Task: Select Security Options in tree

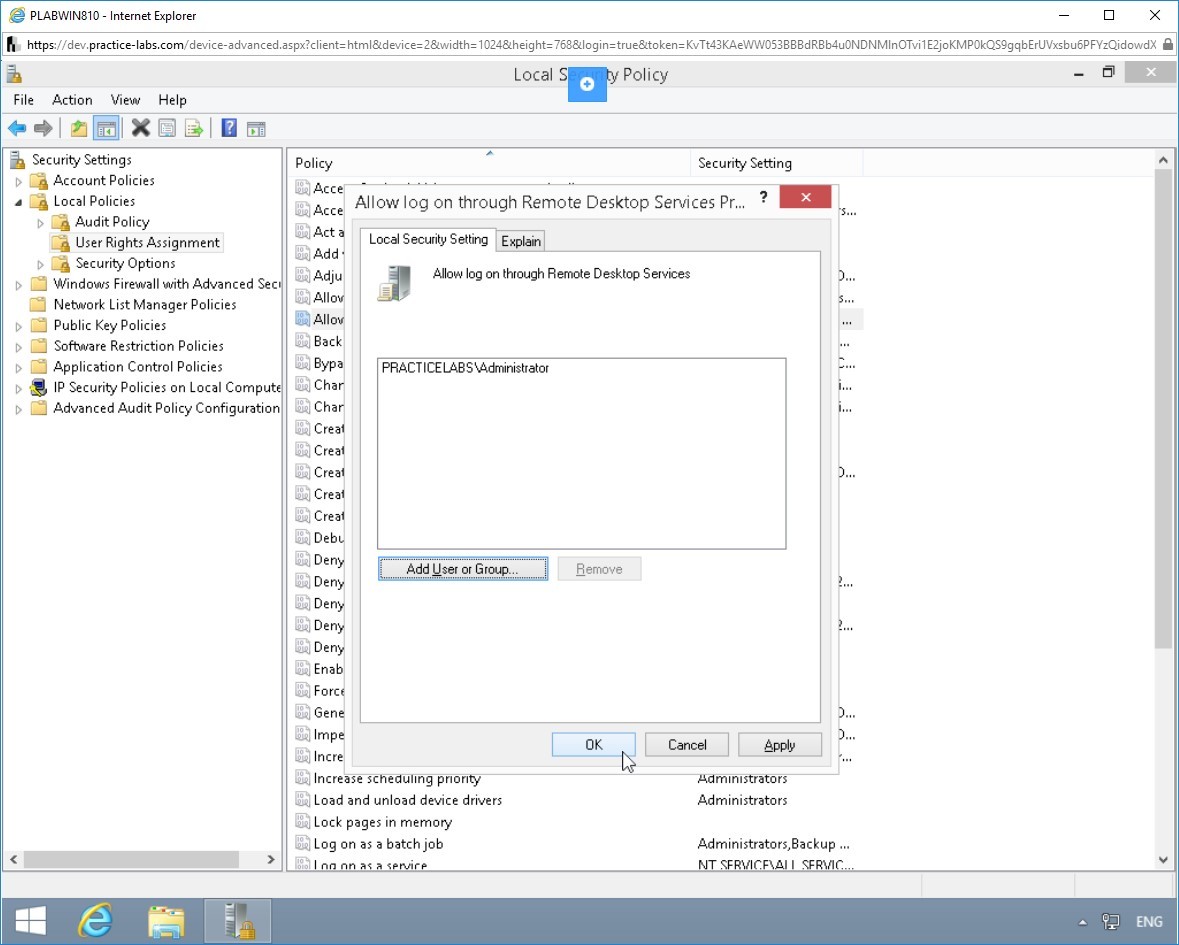Action: (x=125, y=263)
